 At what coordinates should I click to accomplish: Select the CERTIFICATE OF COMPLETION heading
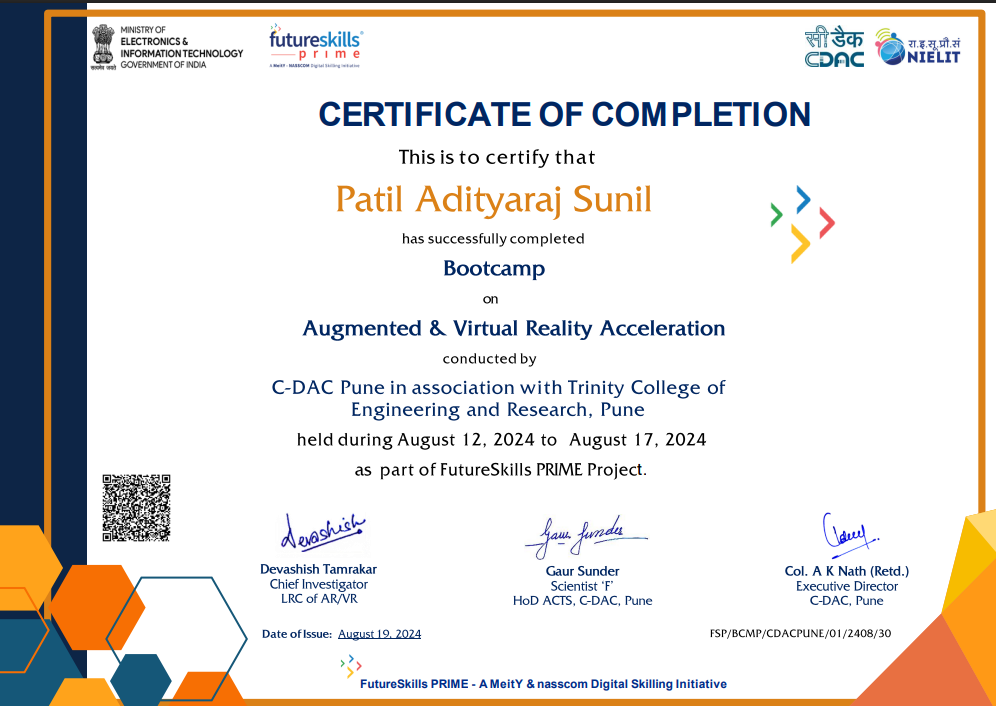pyautogui.click(x=563, y=114)
